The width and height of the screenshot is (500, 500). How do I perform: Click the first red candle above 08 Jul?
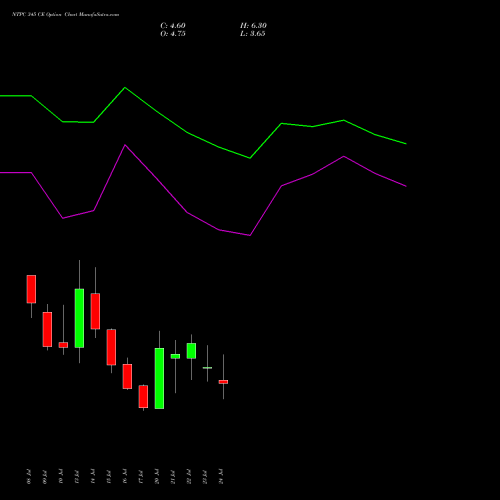(x=31, y=289)
